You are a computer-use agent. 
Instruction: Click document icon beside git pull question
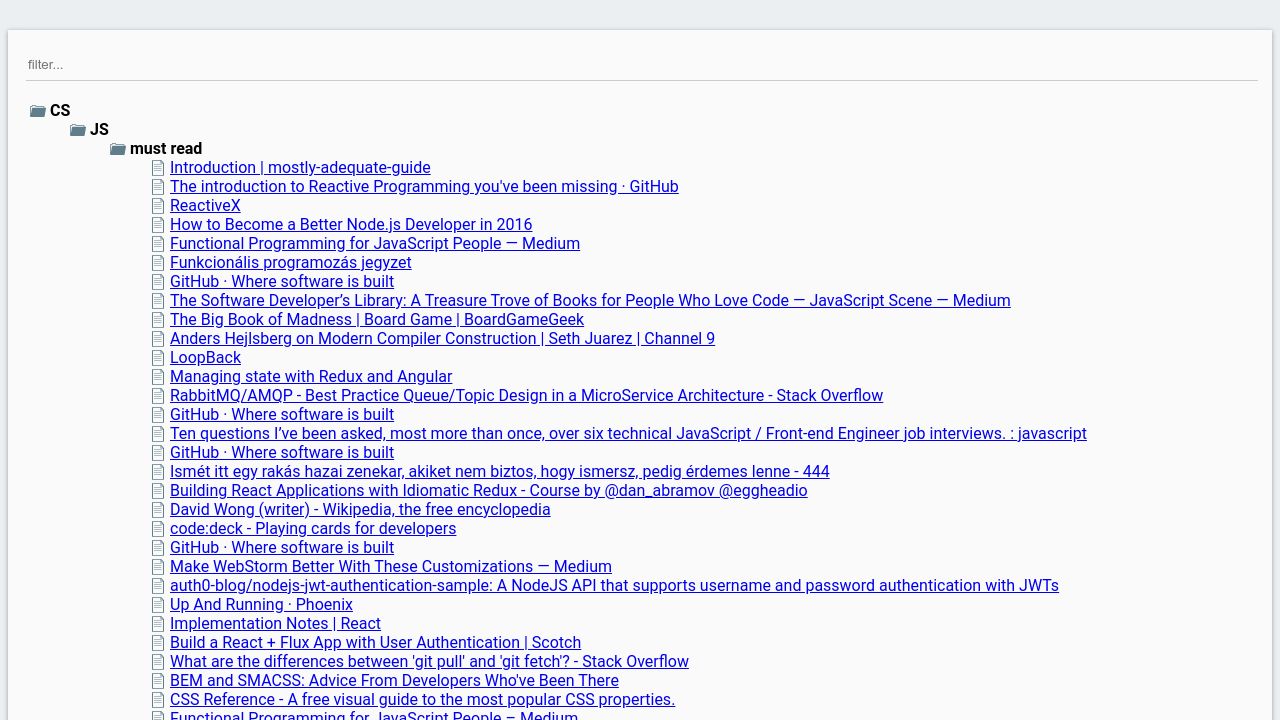coord(158,662)
